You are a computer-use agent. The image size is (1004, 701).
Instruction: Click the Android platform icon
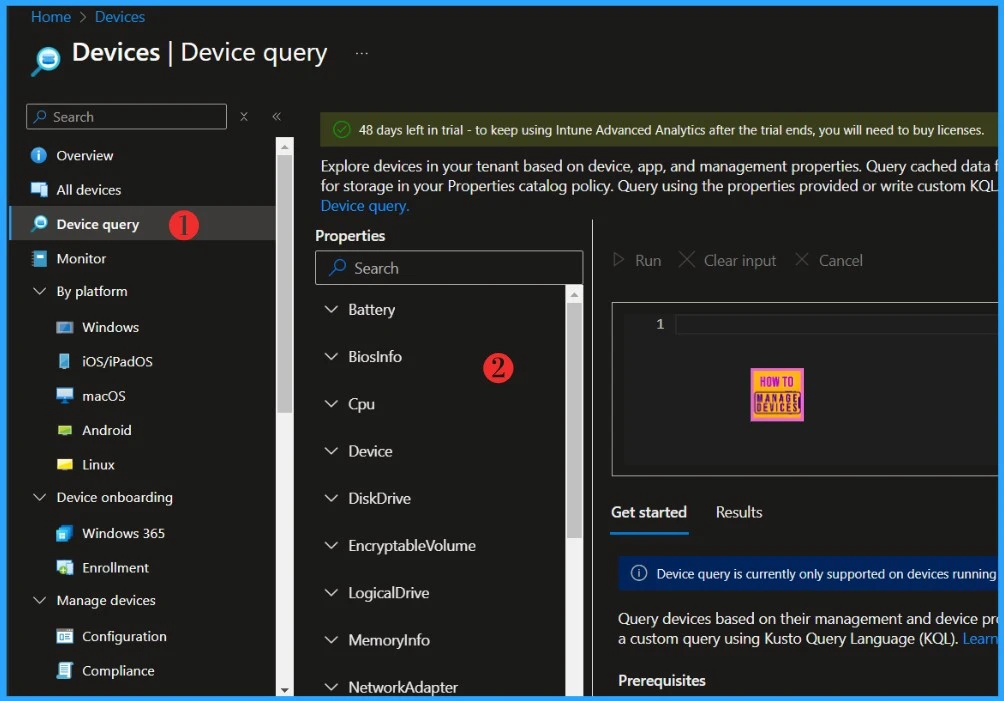point(65,430)
